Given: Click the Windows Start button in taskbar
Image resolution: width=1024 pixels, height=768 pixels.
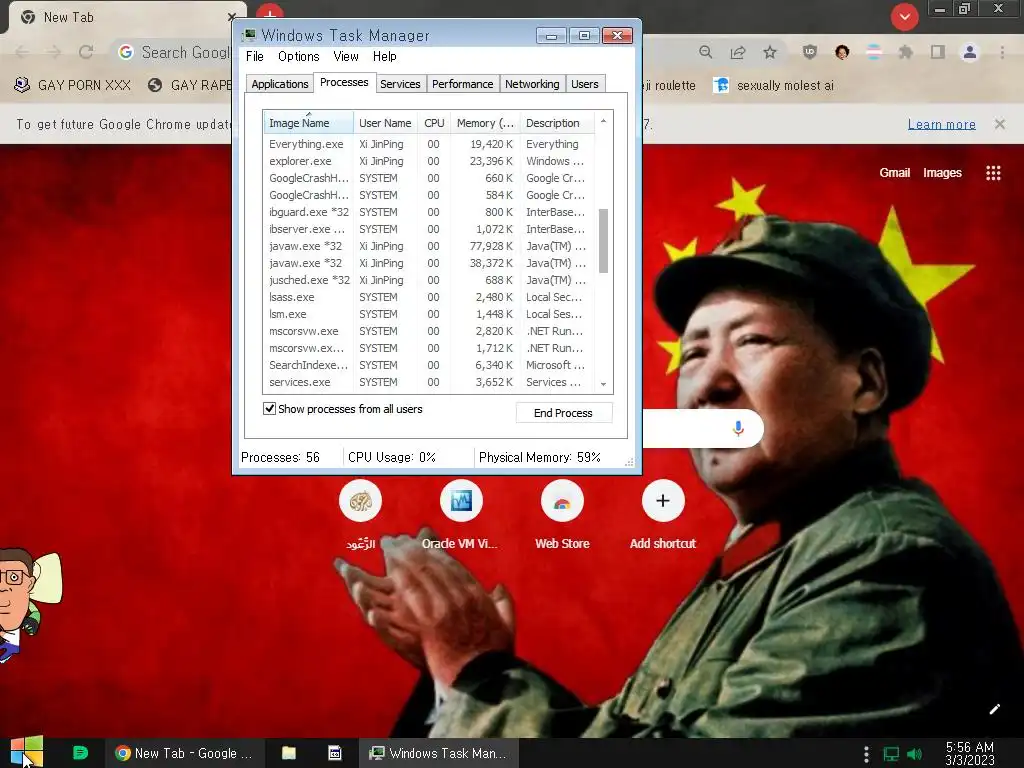Looking at the screenshot, I should [27, 752].
